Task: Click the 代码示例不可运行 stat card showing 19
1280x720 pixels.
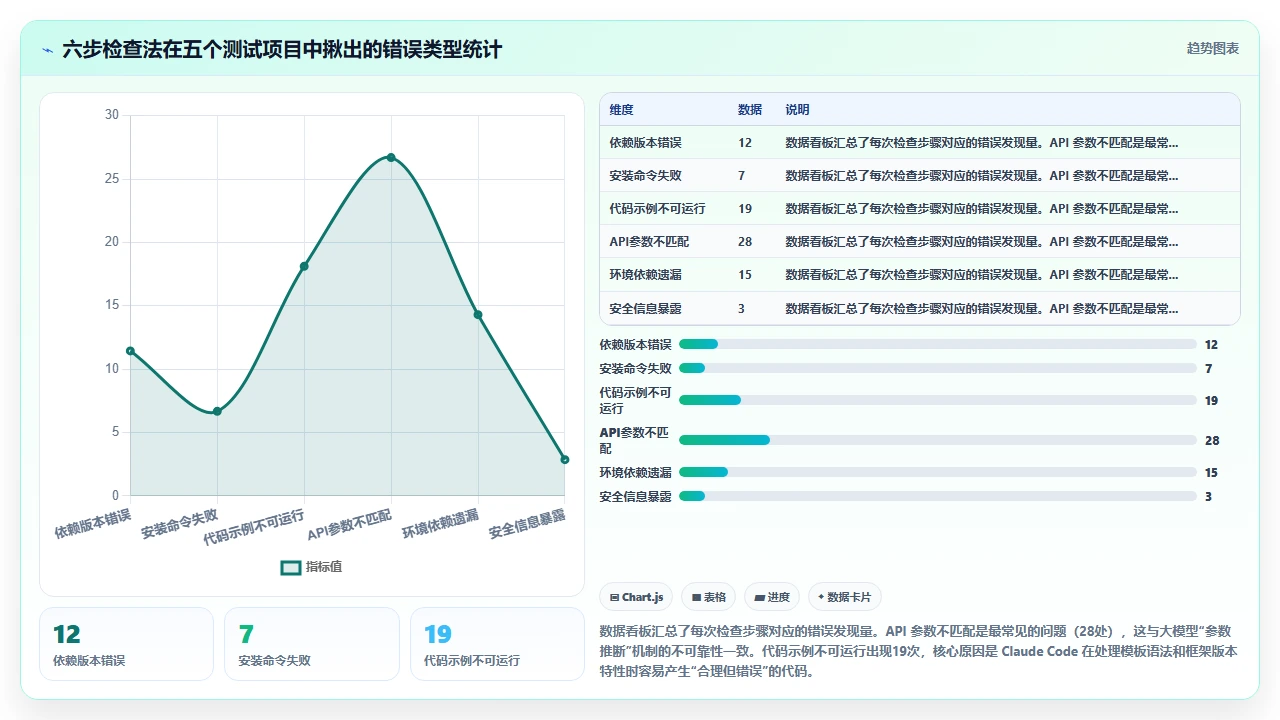Action: [x=497, y=644]
